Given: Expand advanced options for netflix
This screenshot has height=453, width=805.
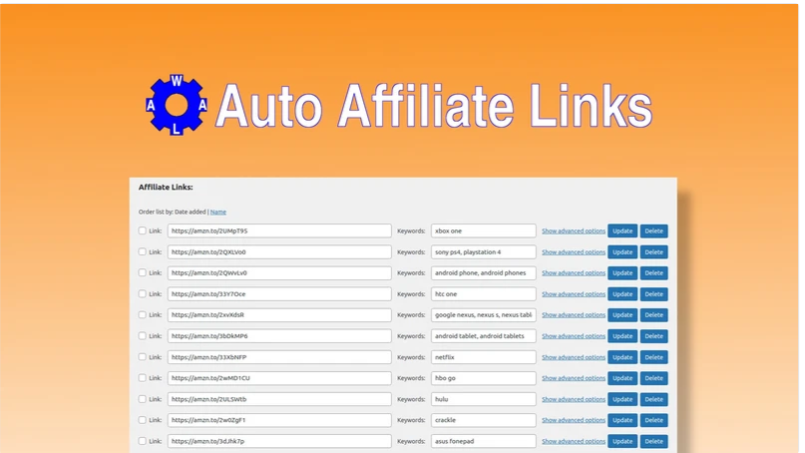Looking at the screenshot, I should pyautogui.click(x=573, y=357).
